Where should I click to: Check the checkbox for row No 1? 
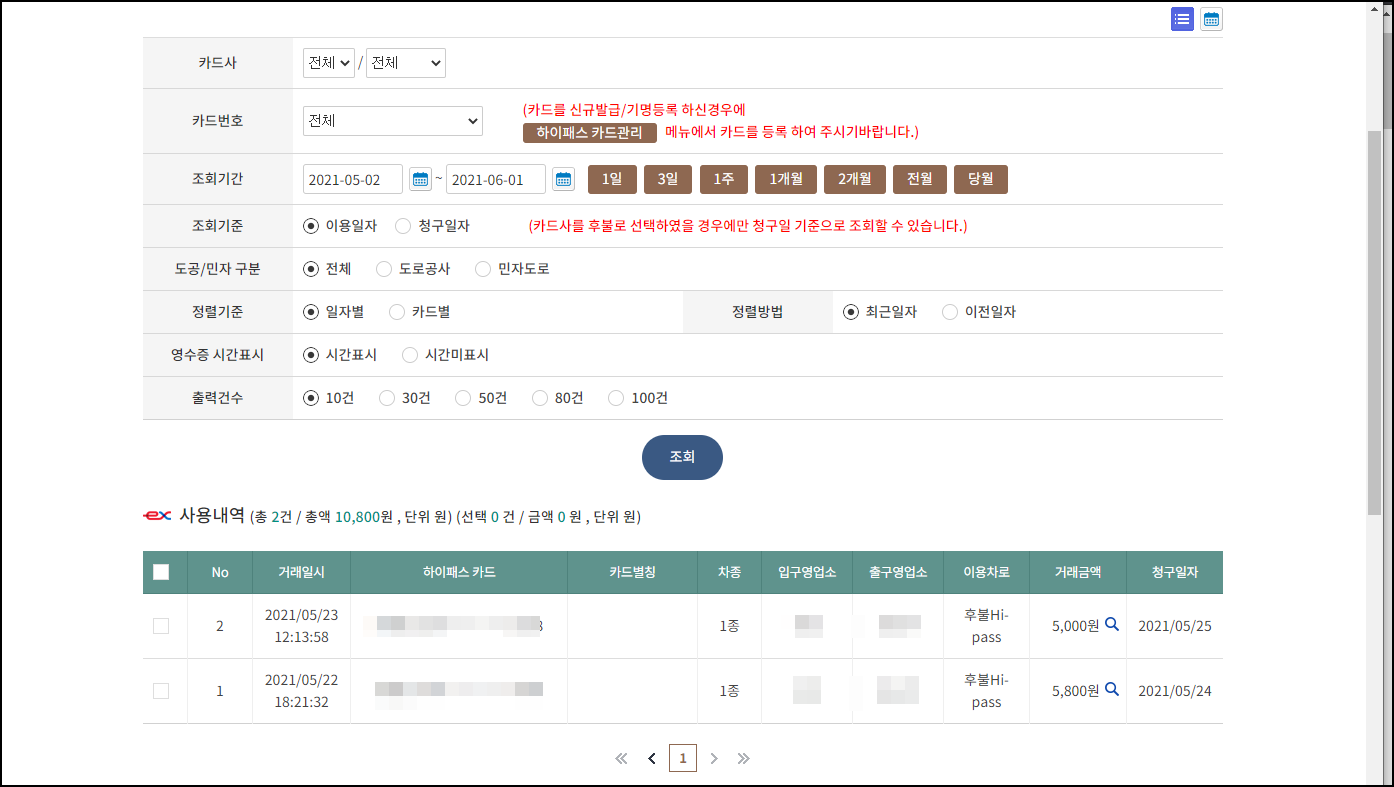[161, 691]
